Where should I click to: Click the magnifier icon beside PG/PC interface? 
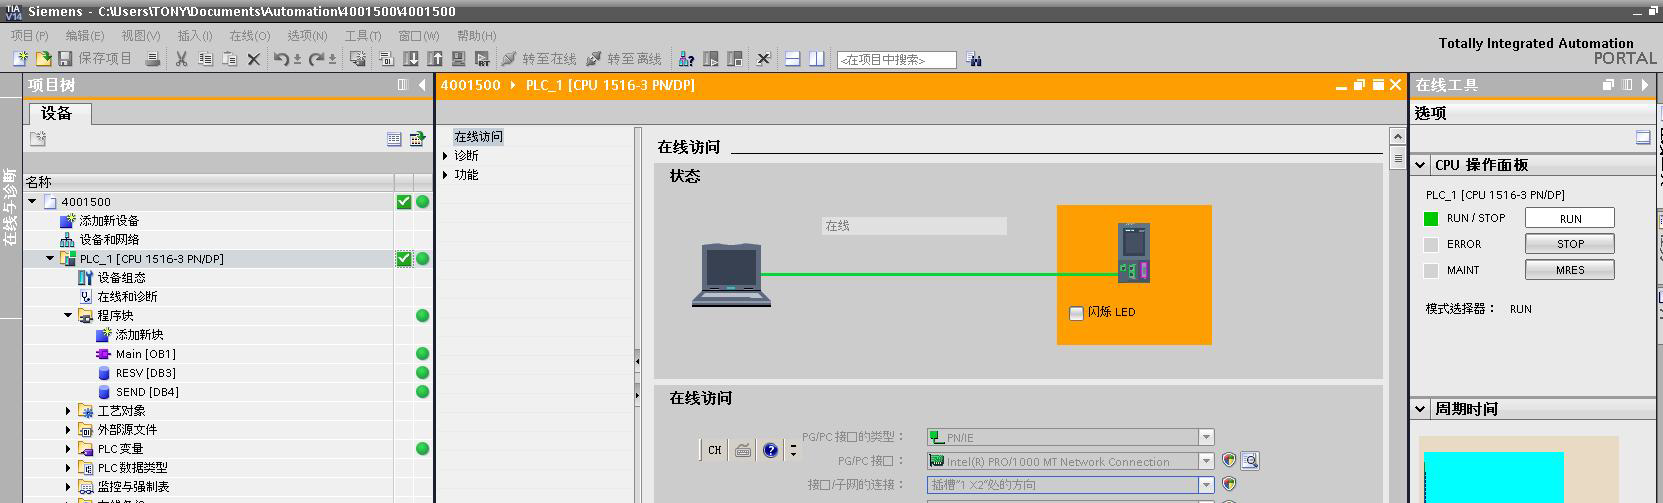pos(1250,461)
